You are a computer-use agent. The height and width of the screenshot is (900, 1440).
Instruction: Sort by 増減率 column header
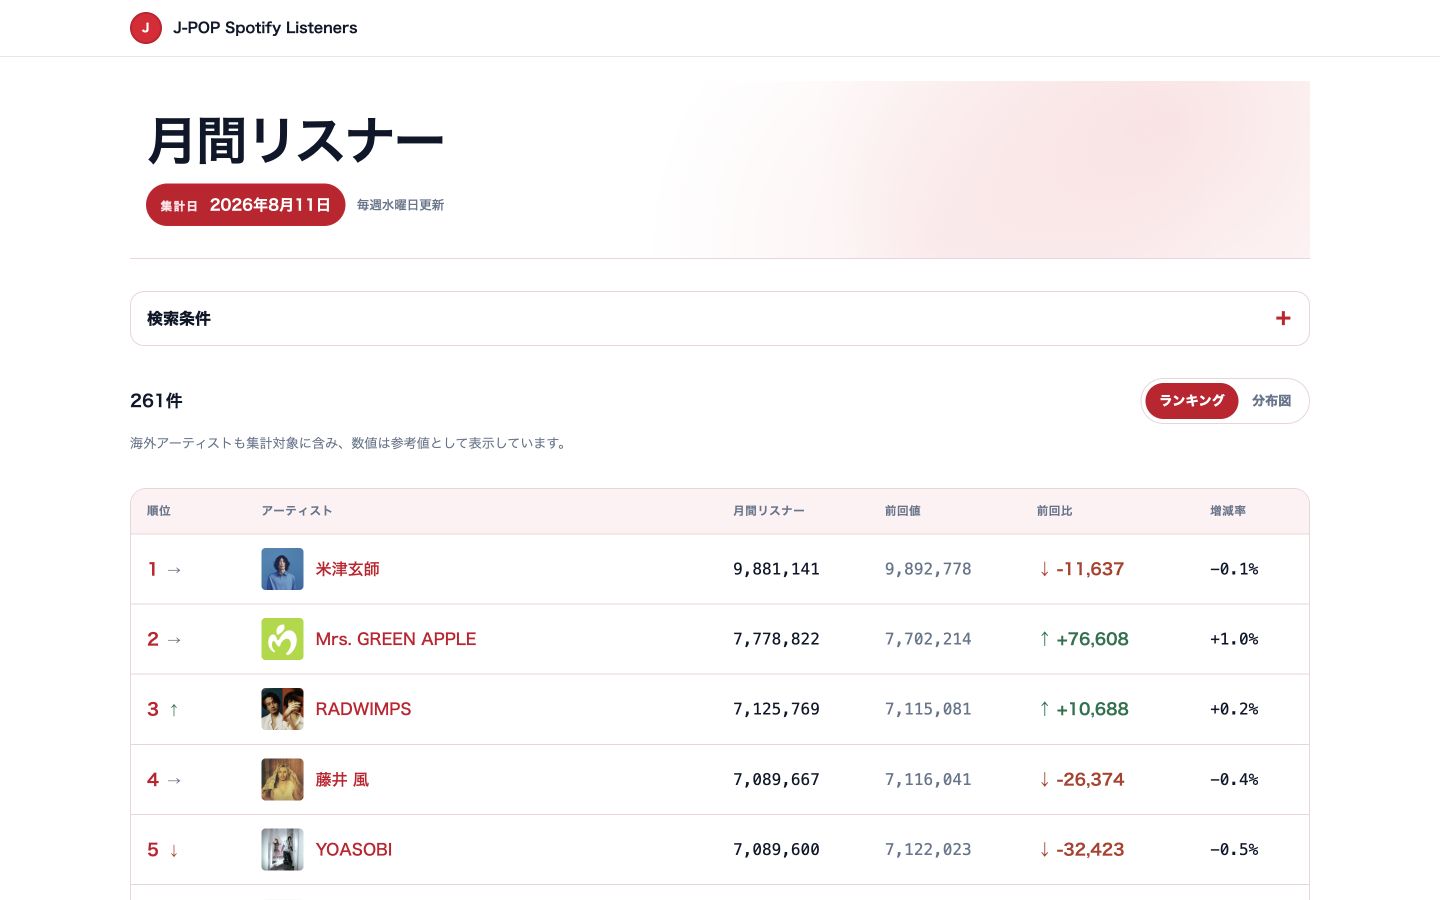click(1228, 511)
